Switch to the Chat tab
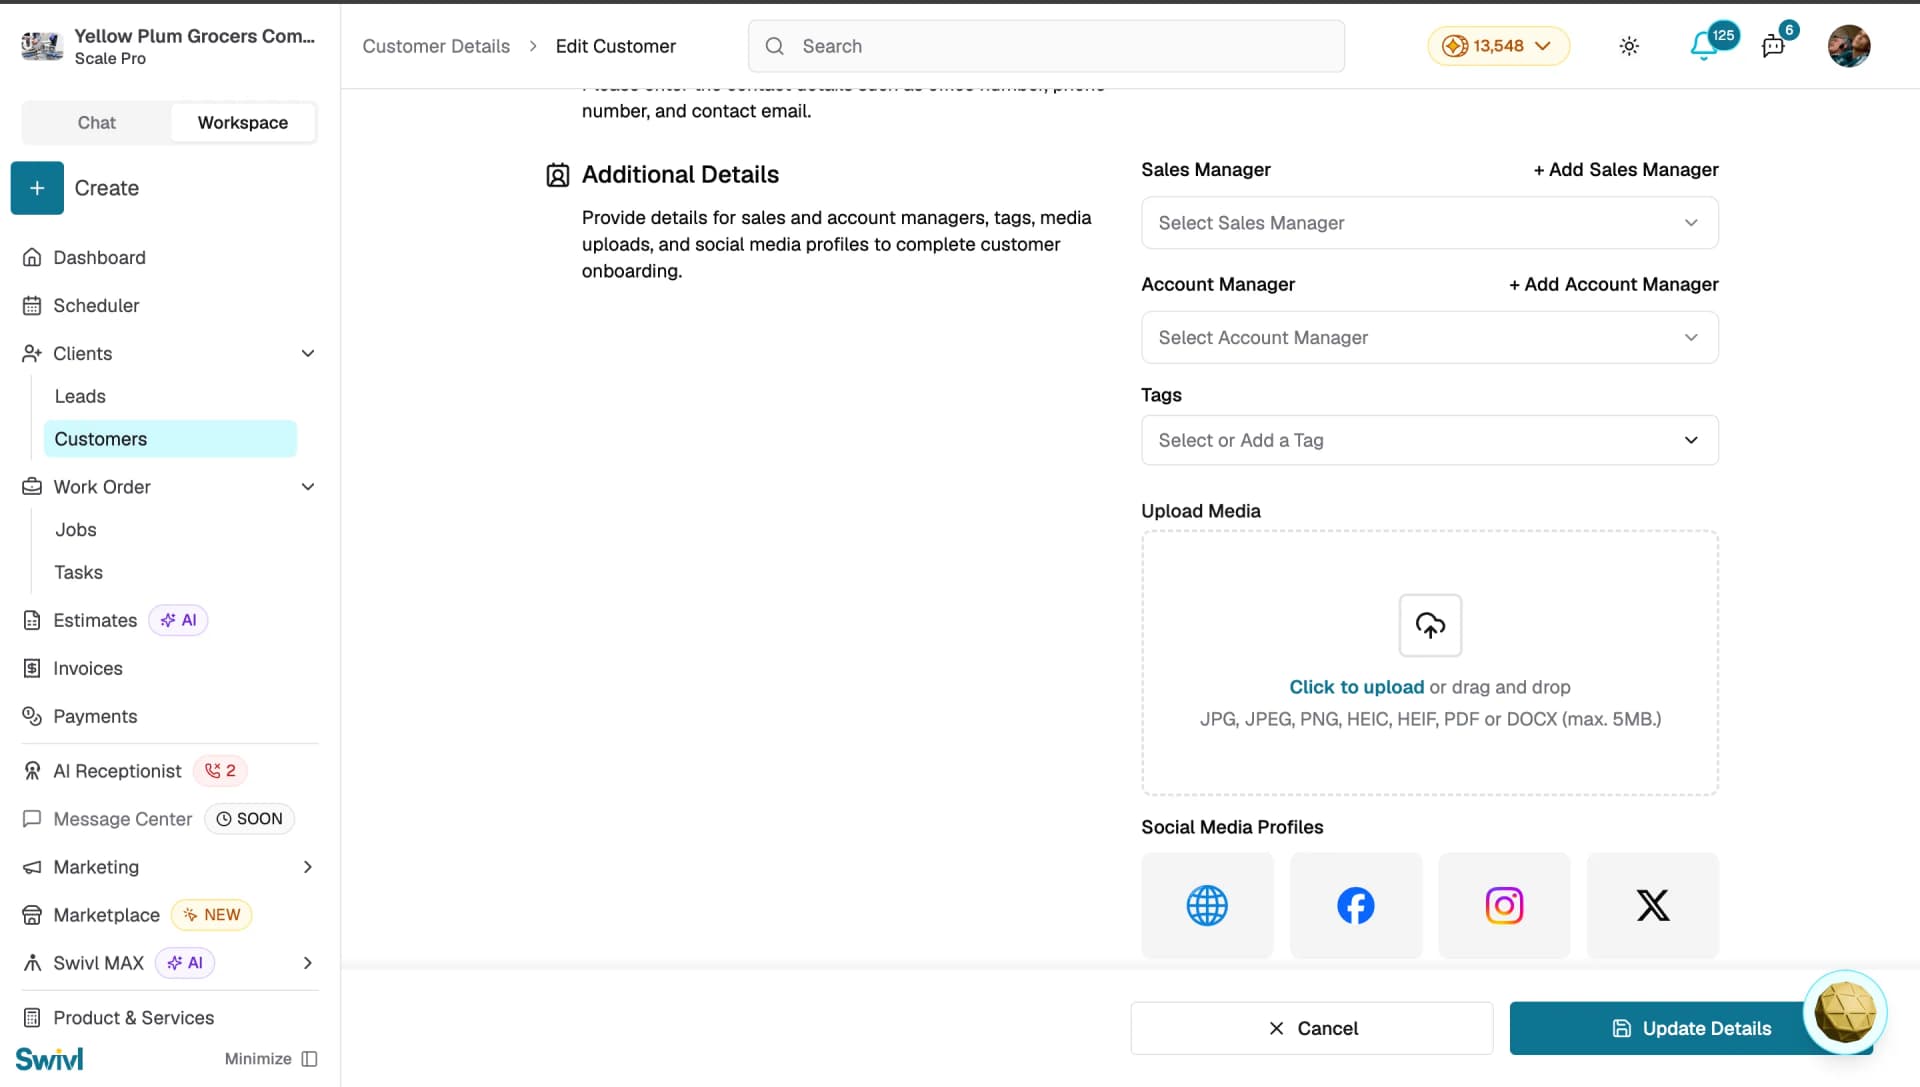Image resolution: width=1920 pixels, height=1087 pixels. pos(97,122)
